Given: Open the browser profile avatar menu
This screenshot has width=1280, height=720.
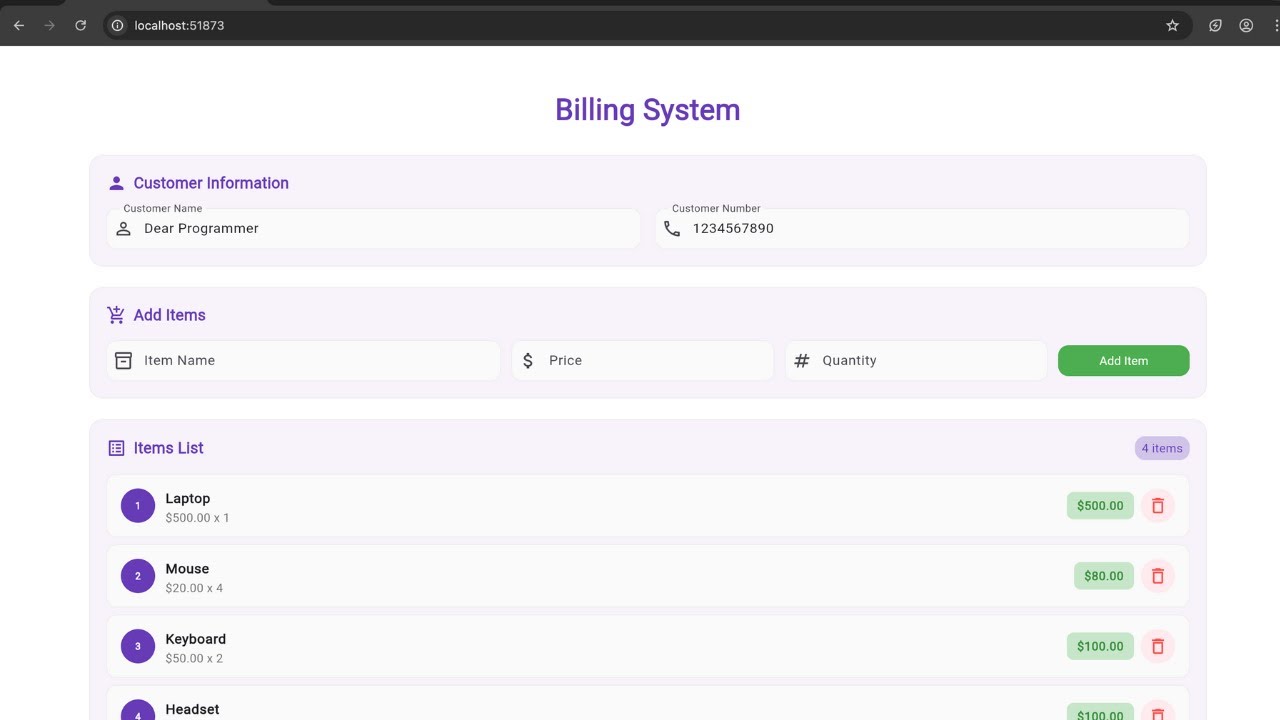Looking at the screenshot, I should tap(1246, 26).
